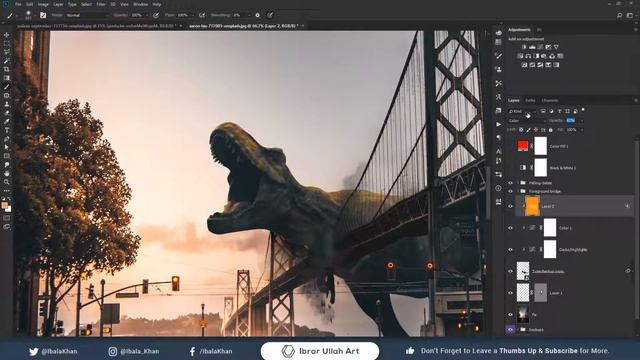Switch to the Paths tab
640x360 pixels.
530,100
